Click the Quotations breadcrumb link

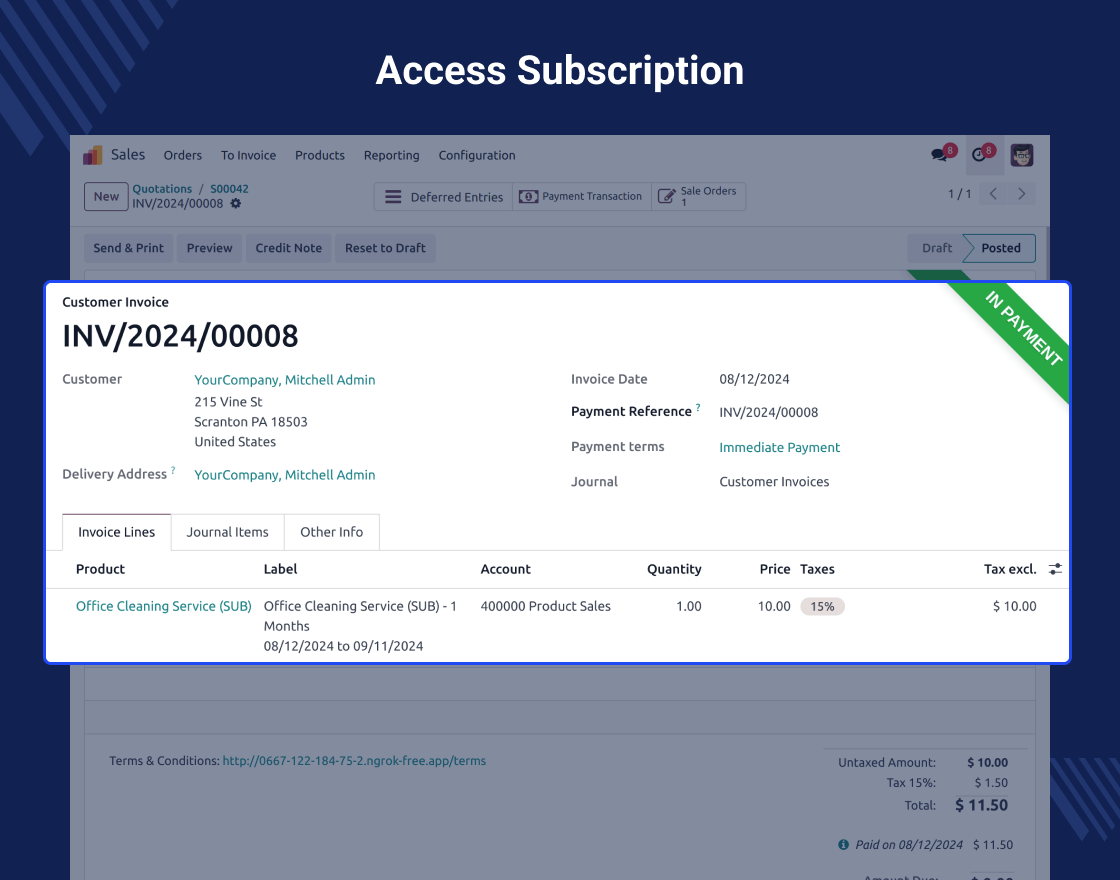point(162,189)
